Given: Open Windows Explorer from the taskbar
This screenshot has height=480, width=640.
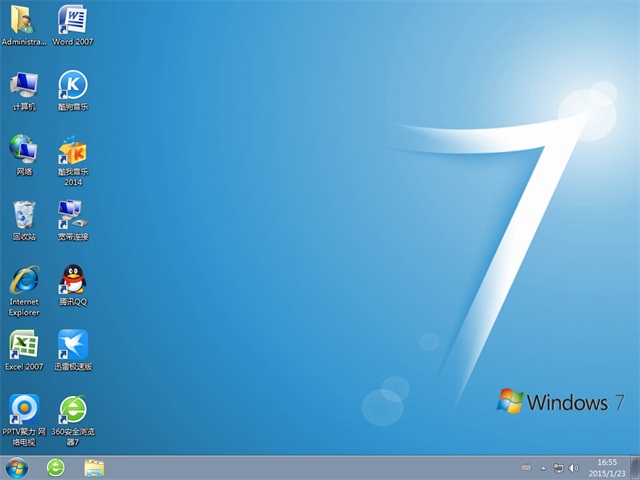Looking at the screenshot, I should [x=95, y=467].
